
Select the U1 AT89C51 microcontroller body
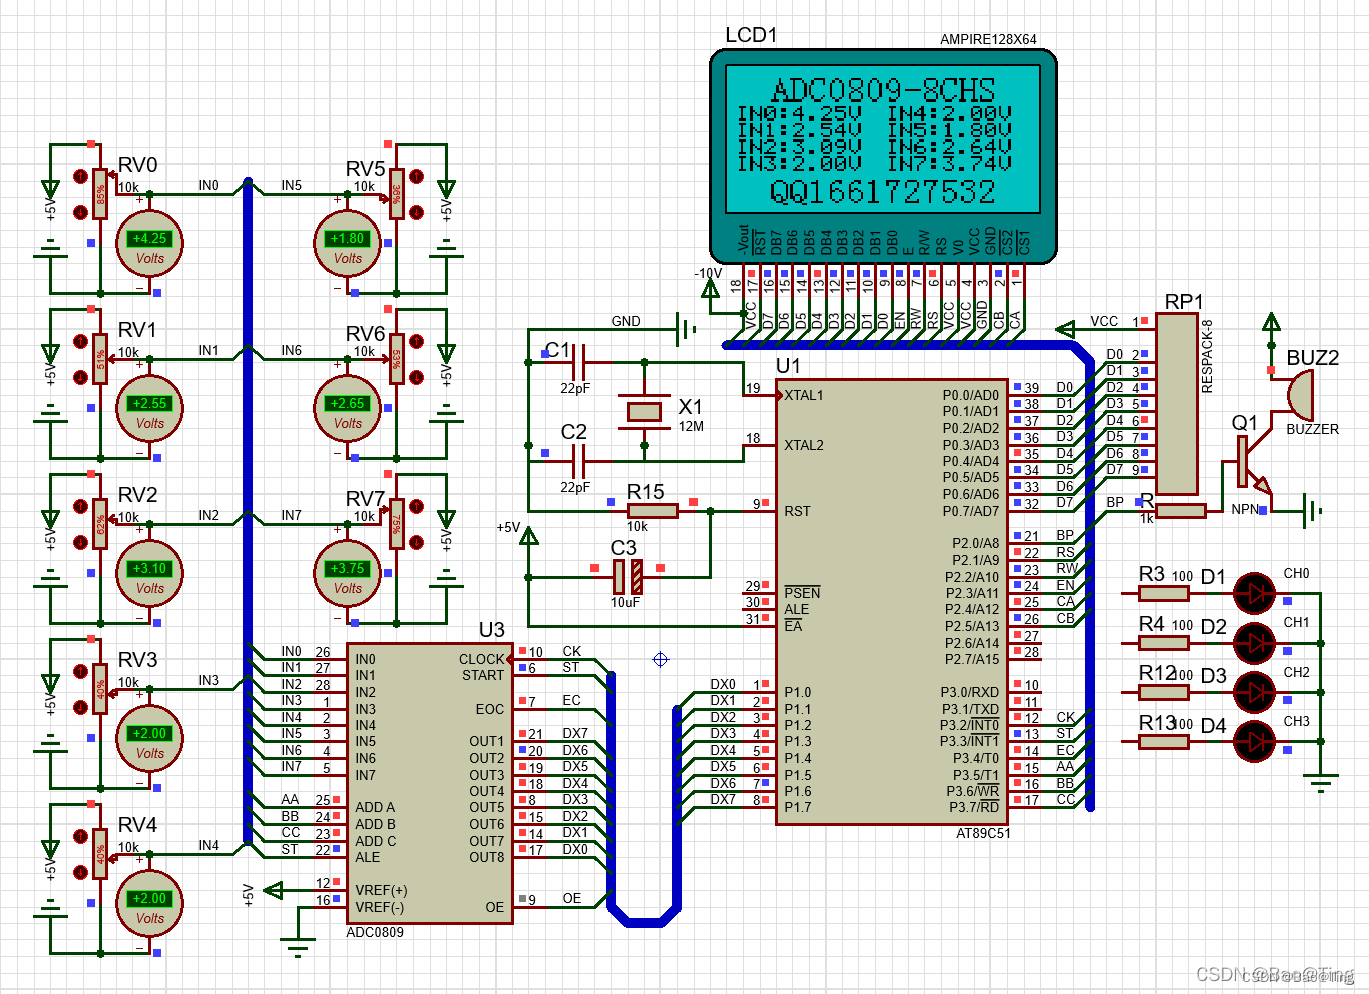click(x=893, y=602)
